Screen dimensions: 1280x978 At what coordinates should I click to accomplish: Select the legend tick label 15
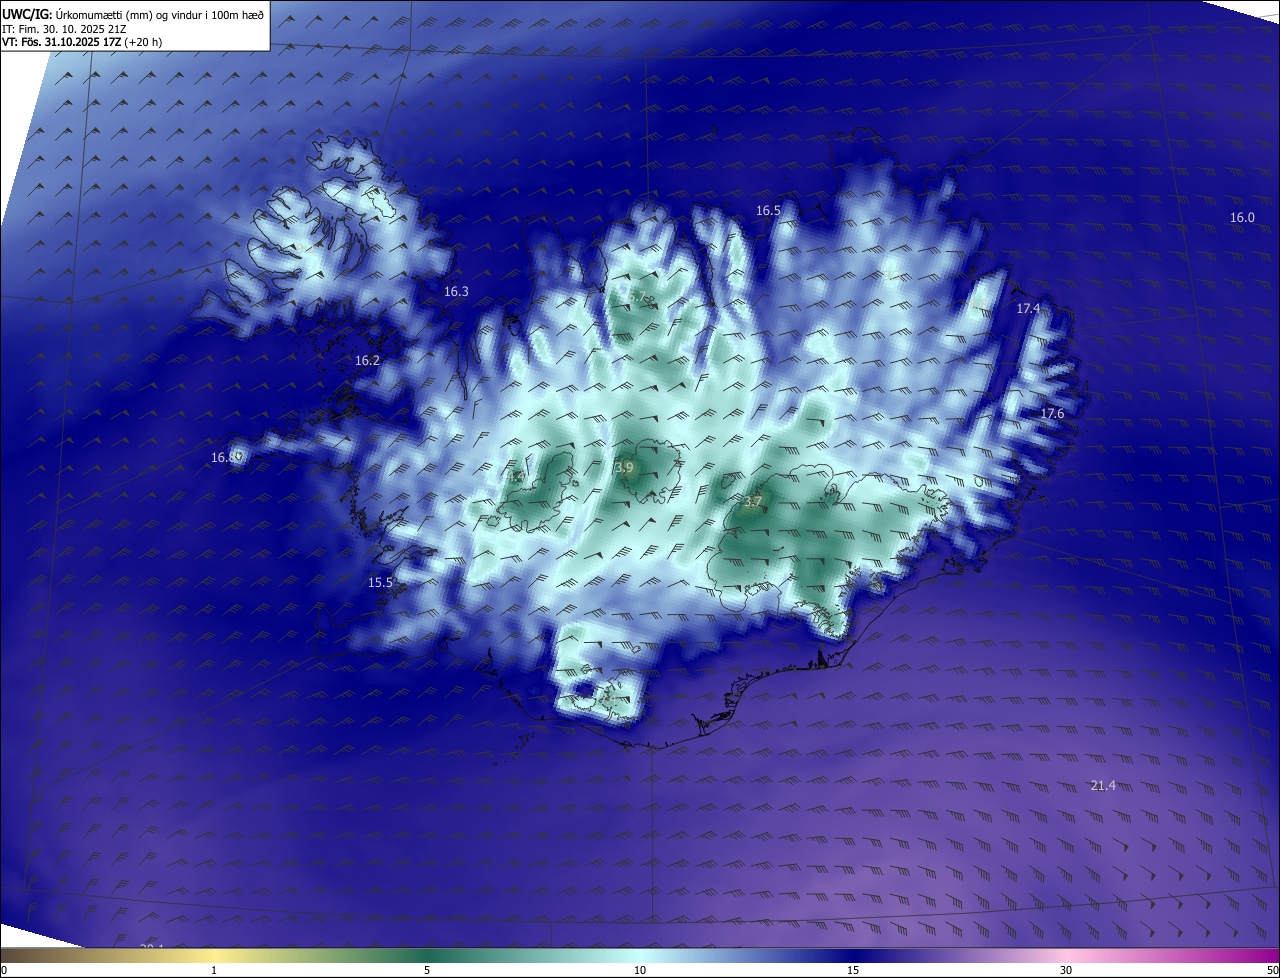853,970
